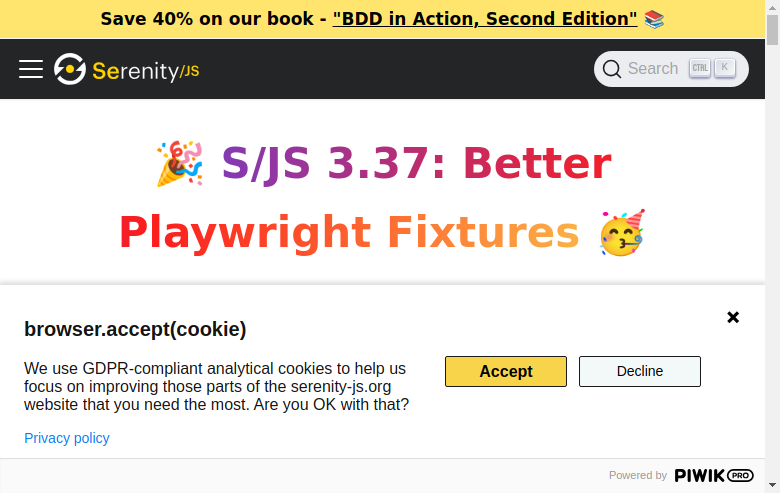The height and width of the screenshot is (493, 780).
Task: Click the PIWIK PRO logo
Action: click(713, 475)
